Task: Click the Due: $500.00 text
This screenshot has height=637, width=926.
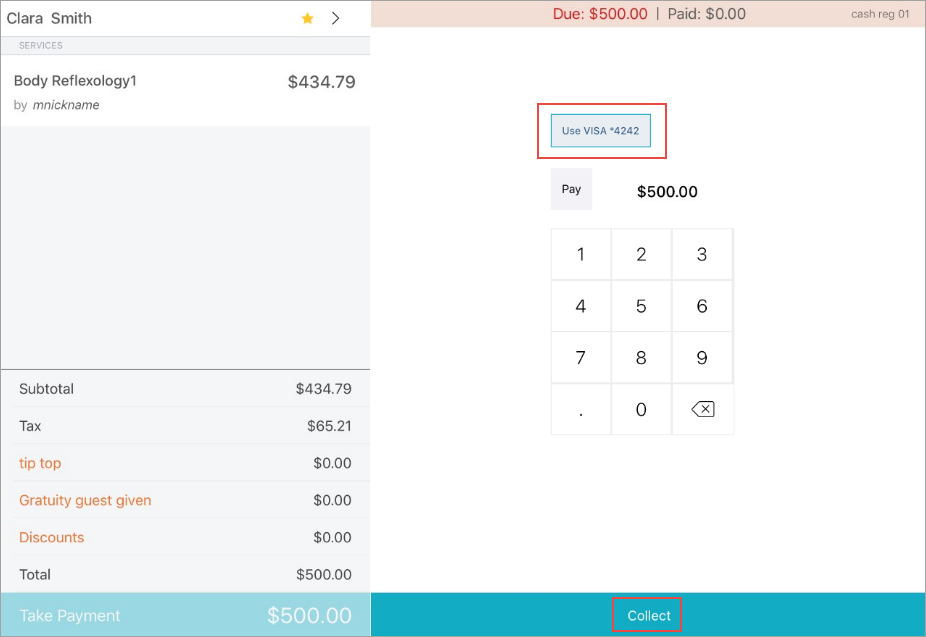Action: [x=600, y=14]
